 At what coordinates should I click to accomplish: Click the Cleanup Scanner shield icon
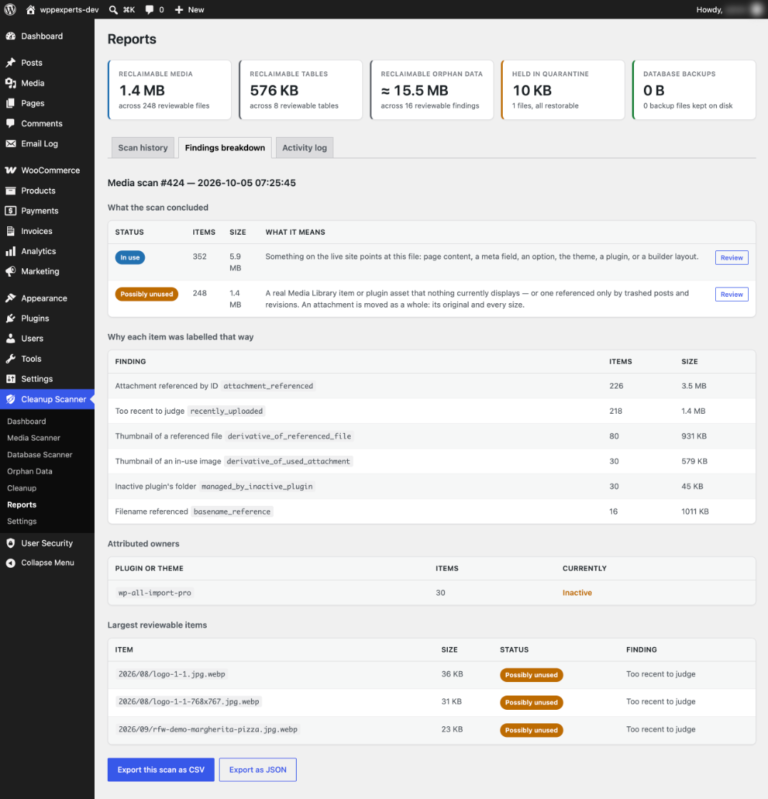pos(11,399)
